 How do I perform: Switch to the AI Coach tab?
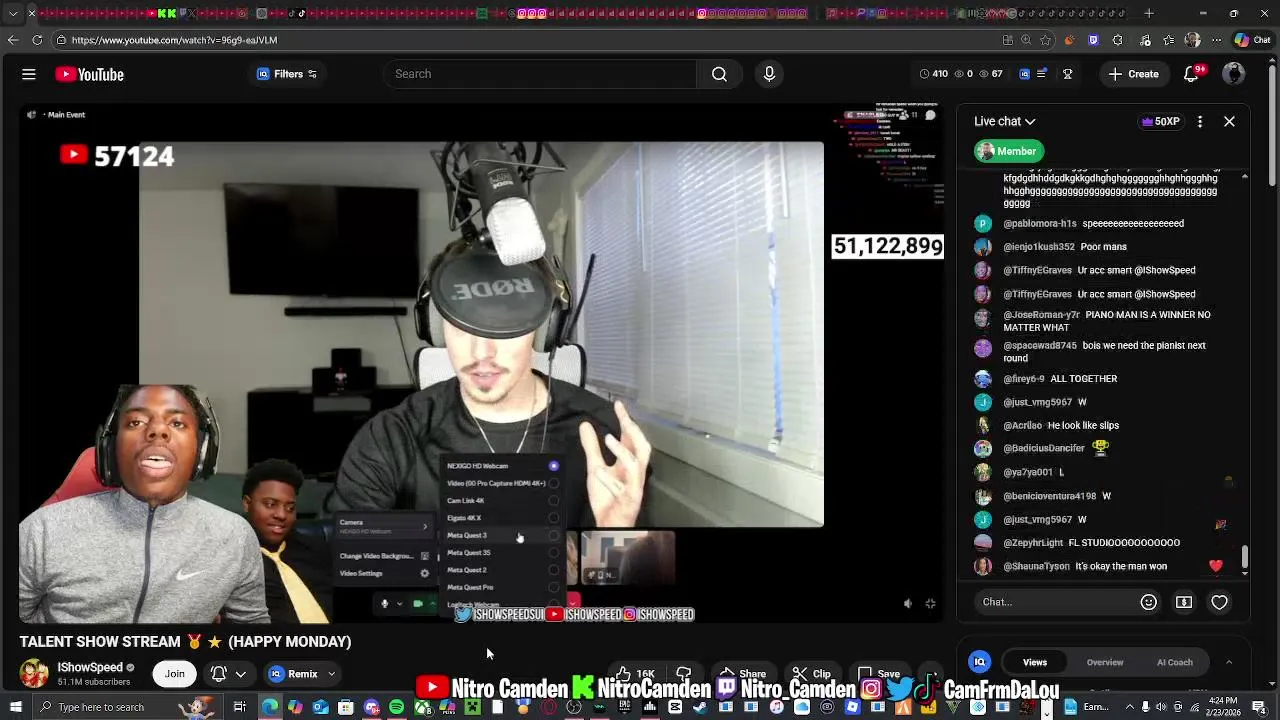(1175, 662)
